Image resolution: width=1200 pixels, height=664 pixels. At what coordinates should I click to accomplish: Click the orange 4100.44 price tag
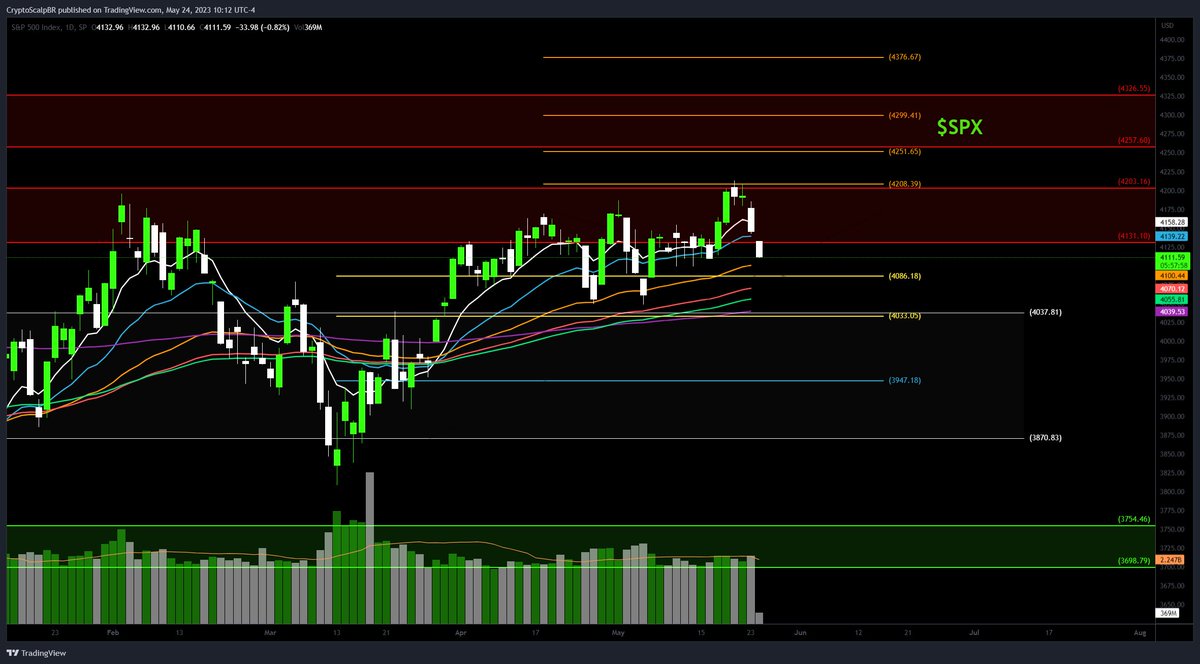click(1172, 275)
